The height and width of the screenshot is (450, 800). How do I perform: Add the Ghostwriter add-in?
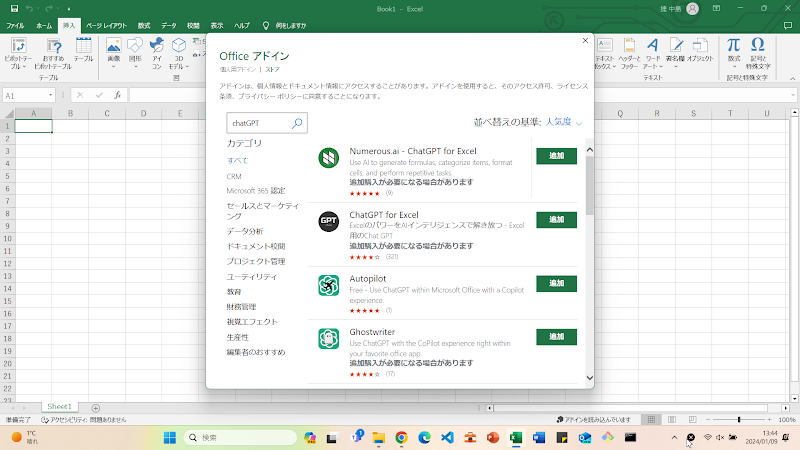pyautogui.click(x=556, y=337)
